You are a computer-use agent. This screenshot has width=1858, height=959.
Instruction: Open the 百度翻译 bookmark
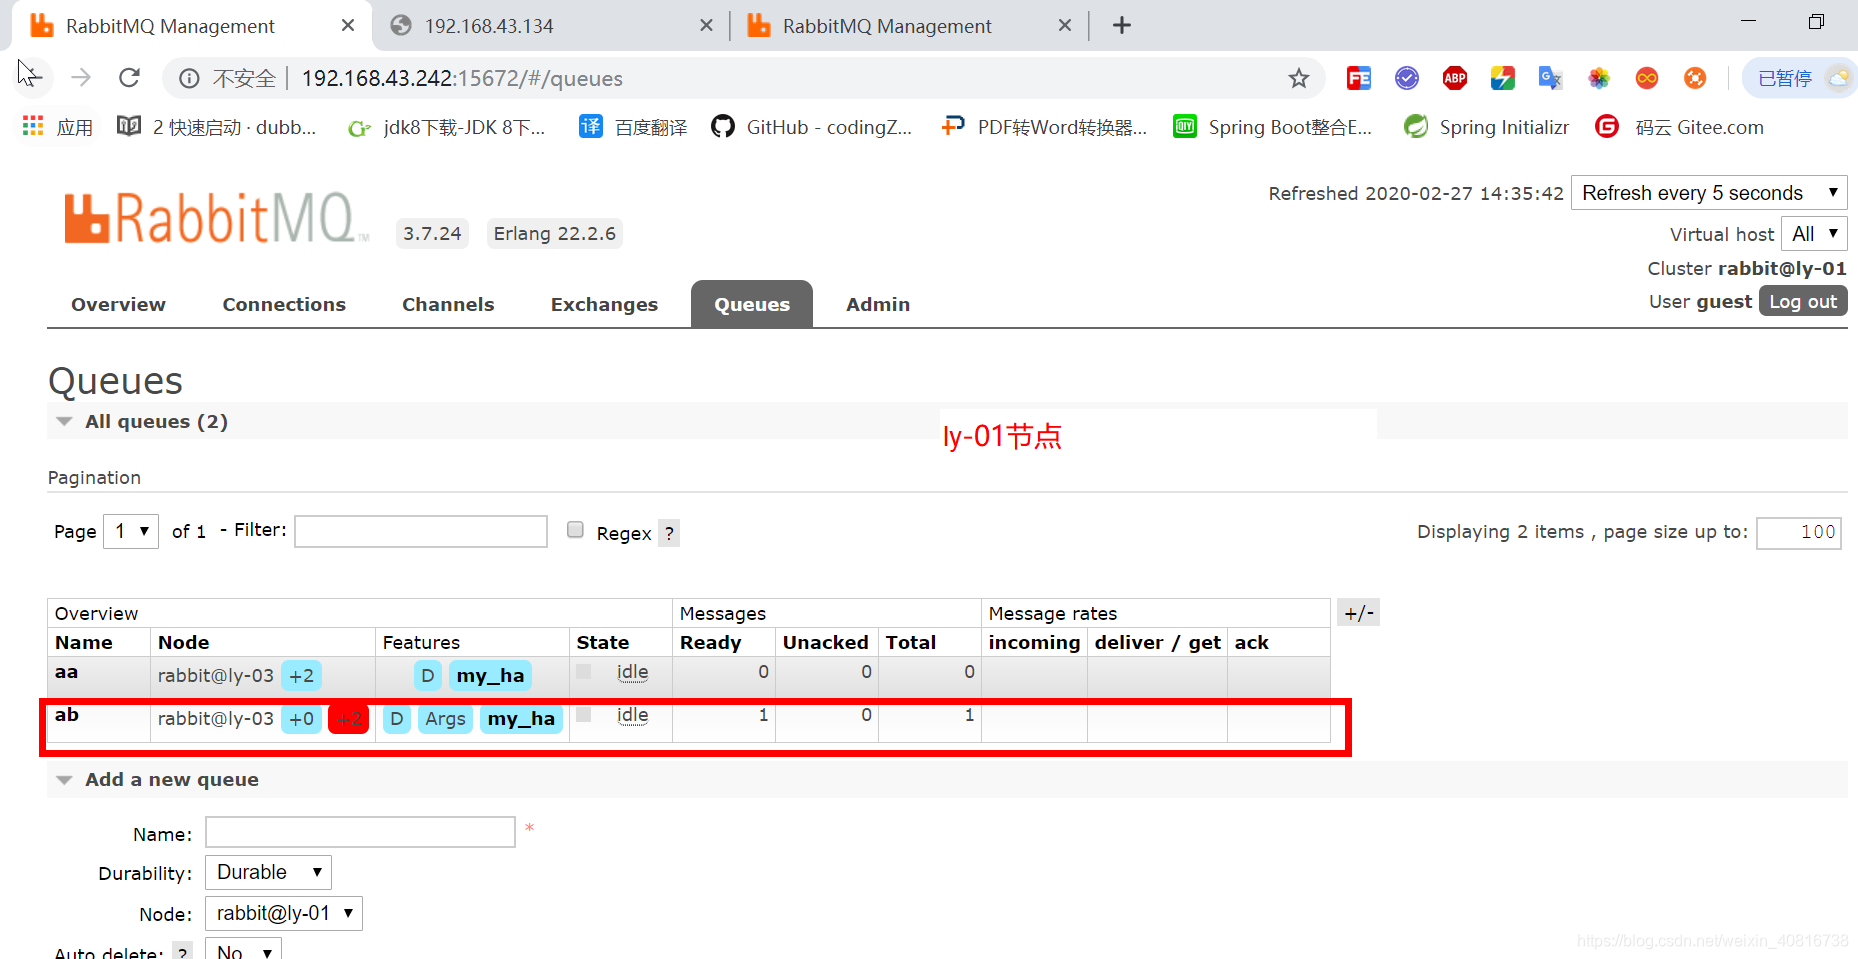(x=633, y=127)
